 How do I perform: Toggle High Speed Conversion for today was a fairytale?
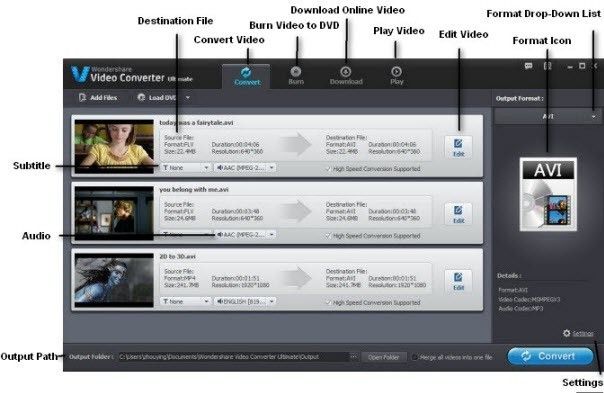coord(328,169)
